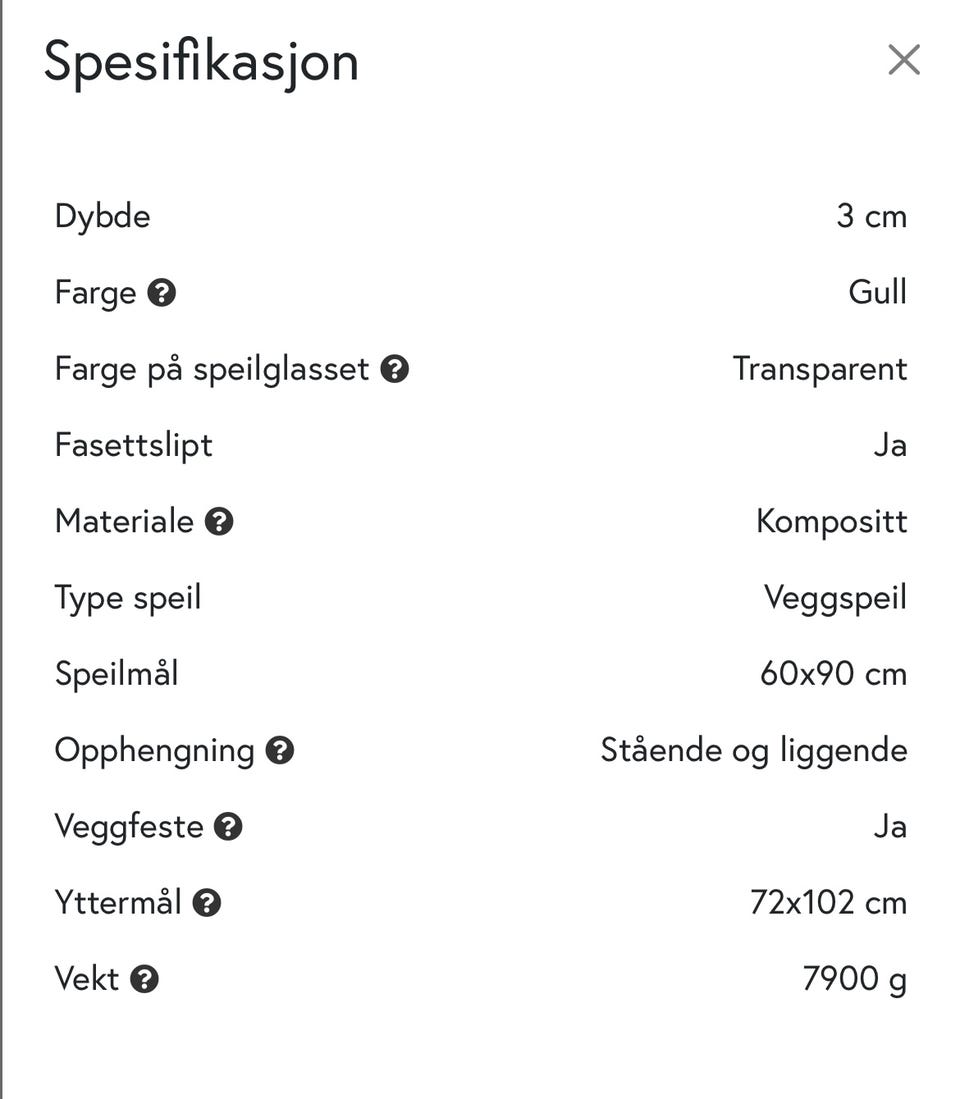Select the Speilmål label
Screen dimensions: 960x1099
tap(117, 674)
